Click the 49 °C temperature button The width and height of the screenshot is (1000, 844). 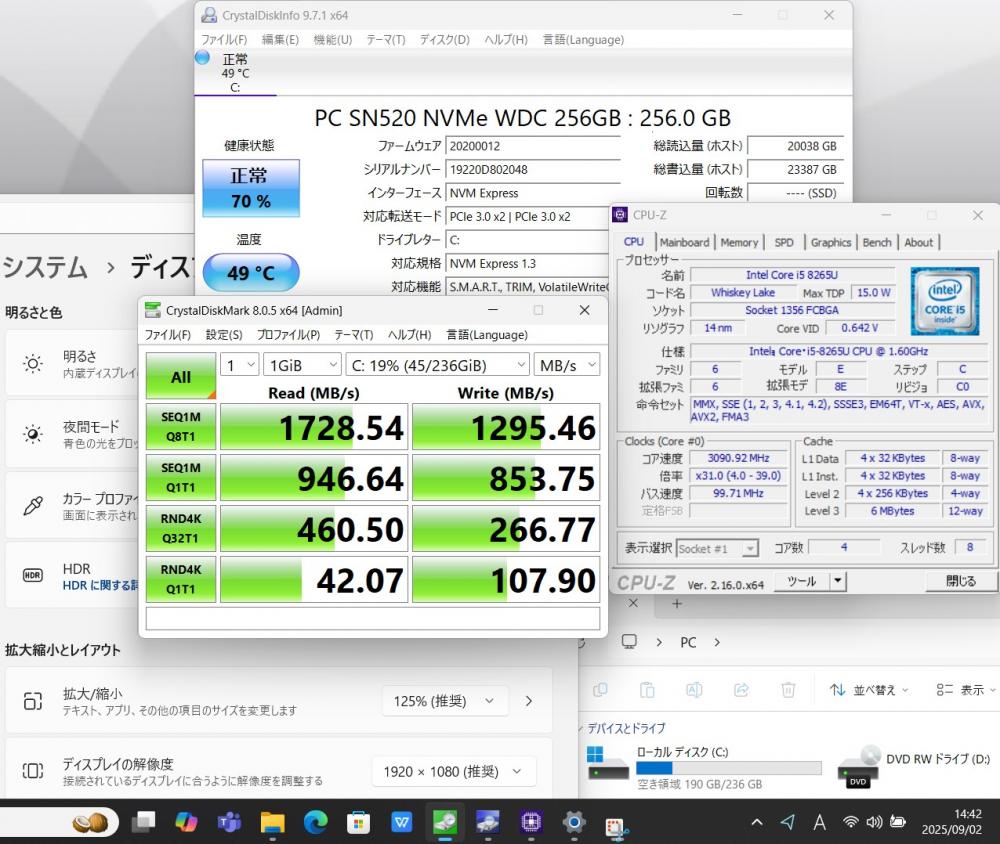[x=251, y=273]
